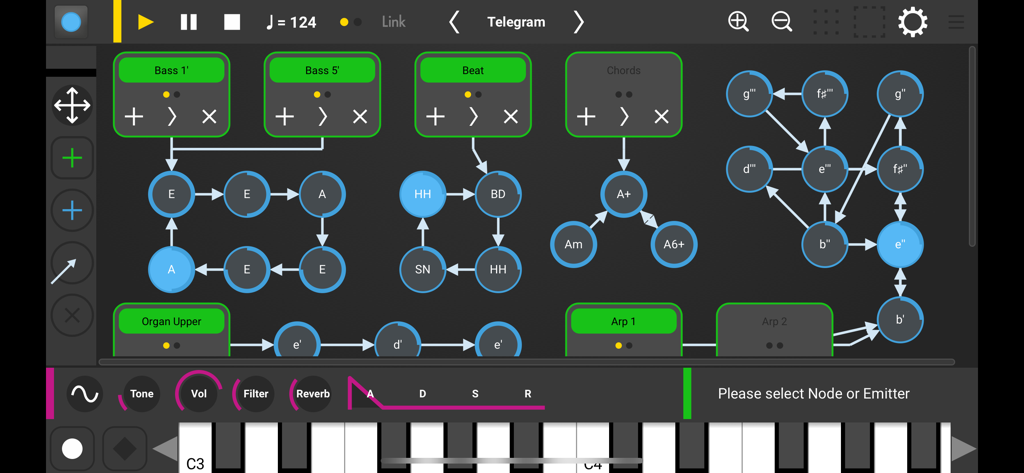Click the diamond button beside record
The height and width of the screenshot is (473, 1024).
pos(124,449)
